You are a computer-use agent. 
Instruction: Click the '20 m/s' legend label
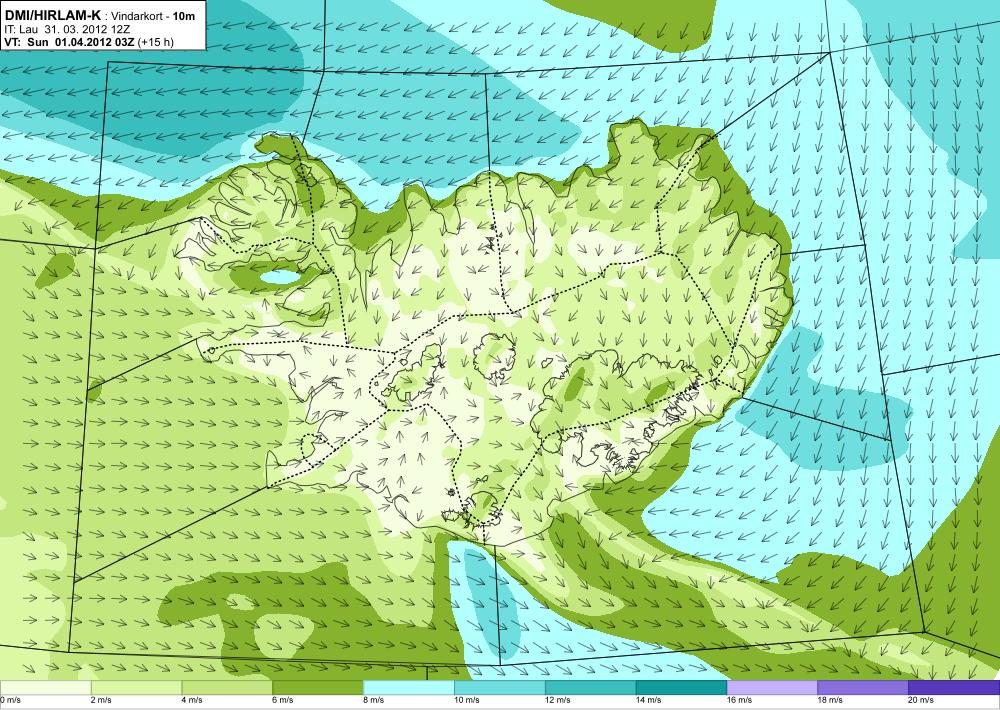point(921,700)
